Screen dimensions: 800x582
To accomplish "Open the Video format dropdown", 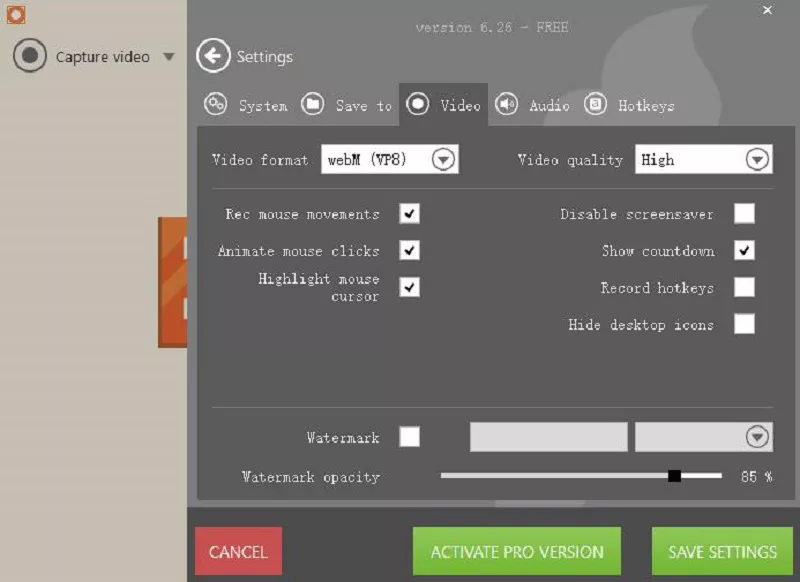I will [x=443, y=159].
